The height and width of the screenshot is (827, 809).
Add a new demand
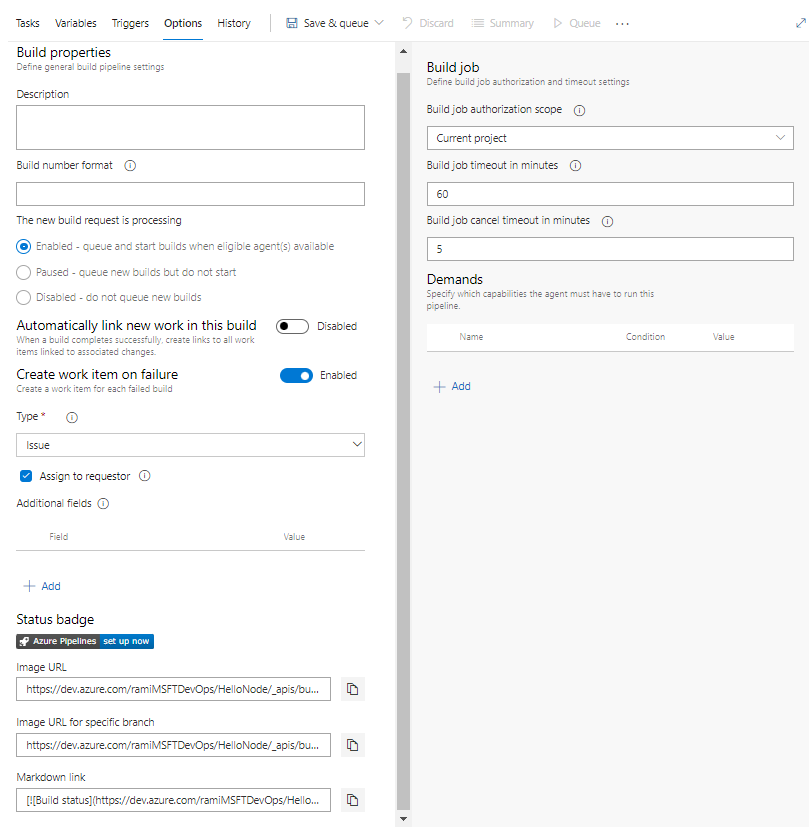point(452,387)
